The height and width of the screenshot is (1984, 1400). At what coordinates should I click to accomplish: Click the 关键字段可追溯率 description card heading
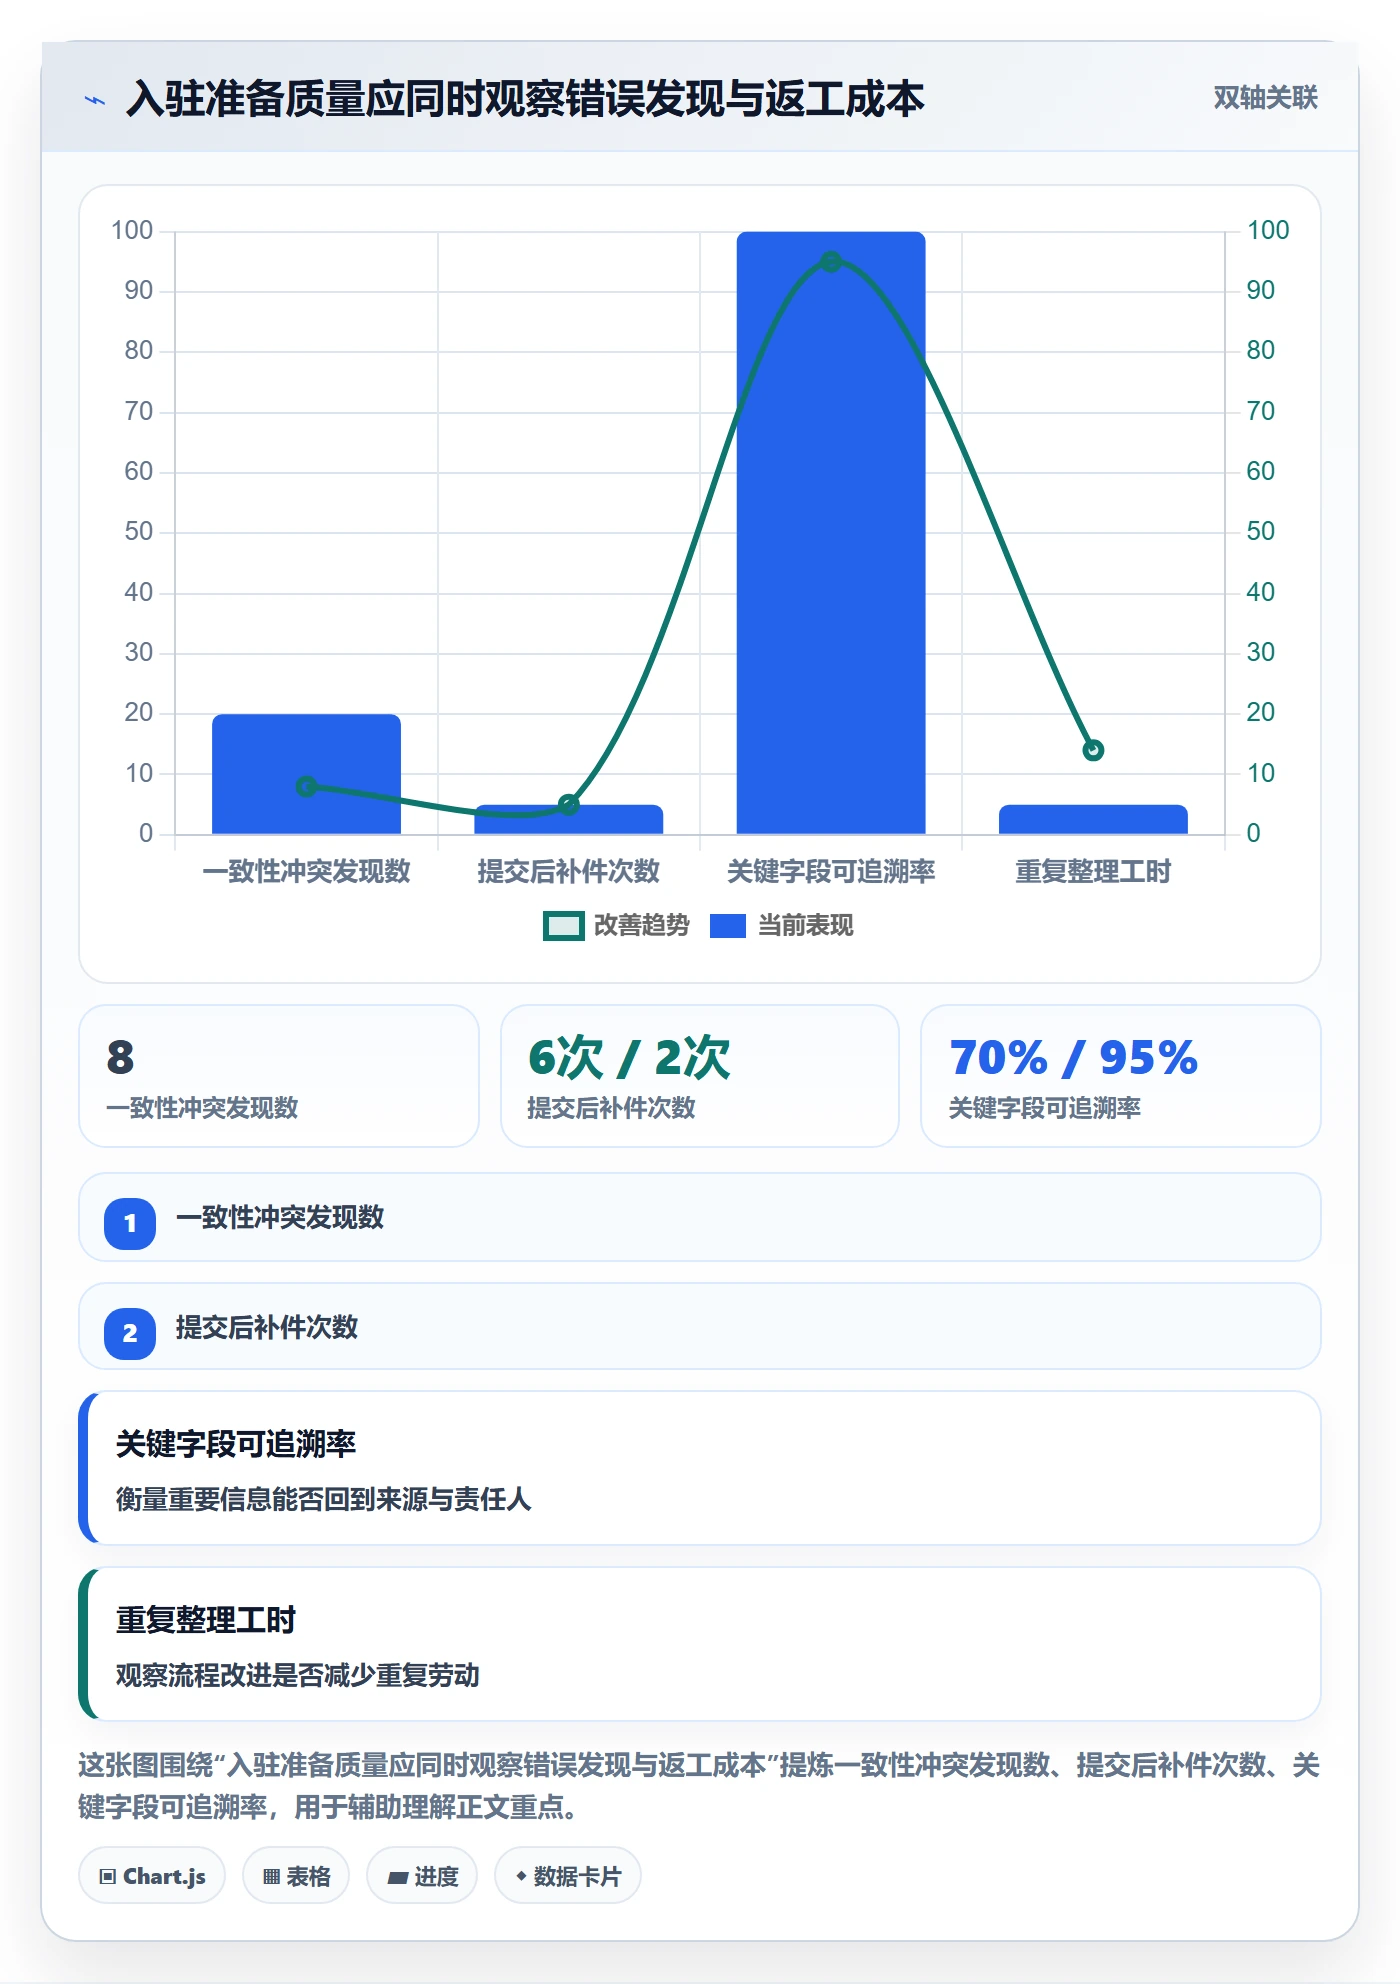pyautogui.click(x=236, y=1444)
